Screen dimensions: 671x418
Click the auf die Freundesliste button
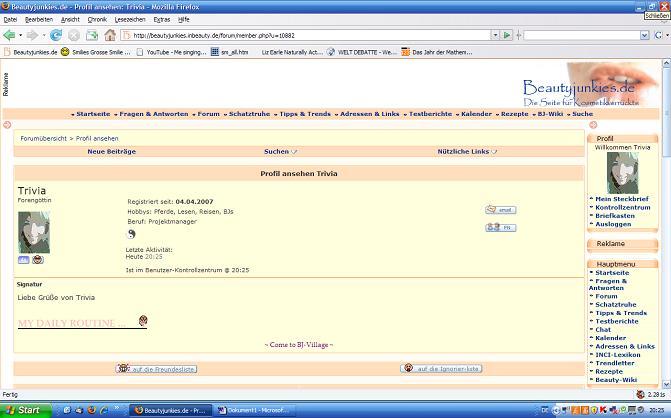tap(156, 368)
